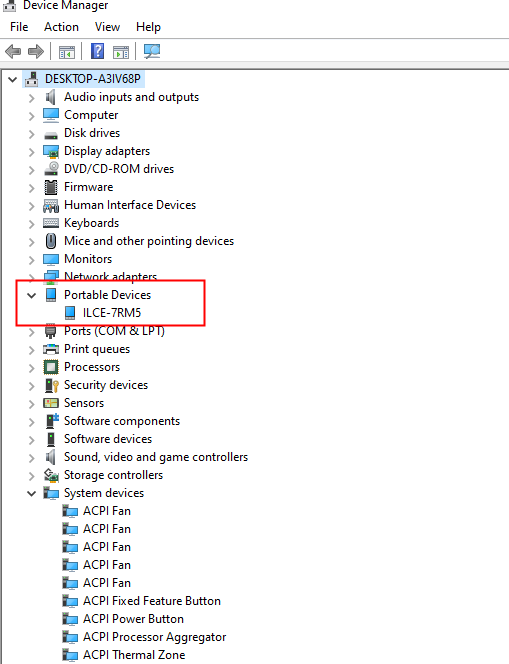Open the View menu
509x664 pixels.
coord(107,27)
